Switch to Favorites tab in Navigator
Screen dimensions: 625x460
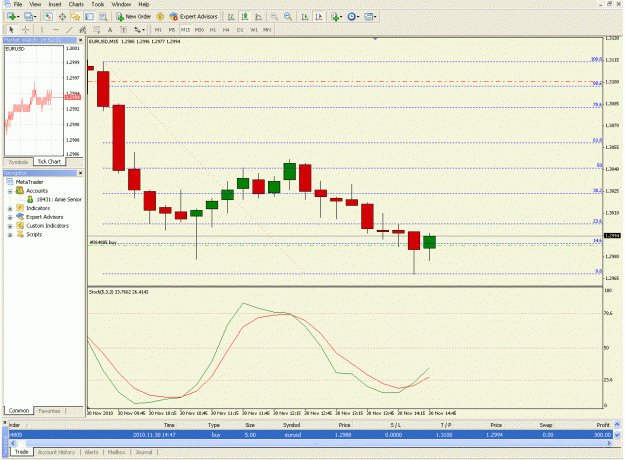[49, 411]
